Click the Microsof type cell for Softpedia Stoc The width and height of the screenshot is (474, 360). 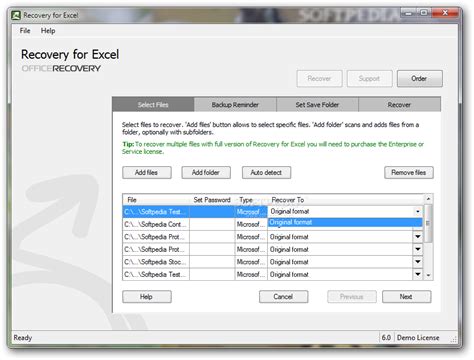tap(251, 262)
